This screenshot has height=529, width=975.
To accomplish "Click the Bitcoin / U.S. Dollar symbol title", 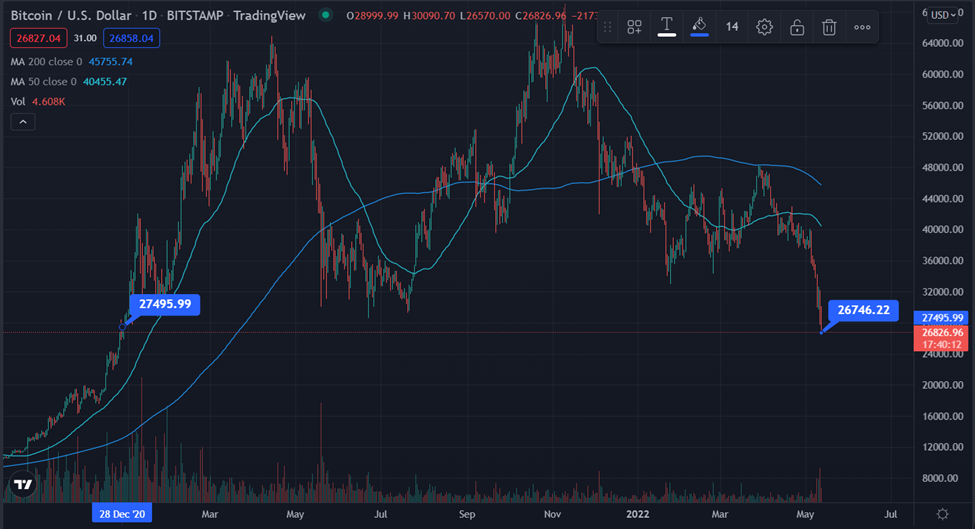I will pyautogui.click(x=71, y=16).
